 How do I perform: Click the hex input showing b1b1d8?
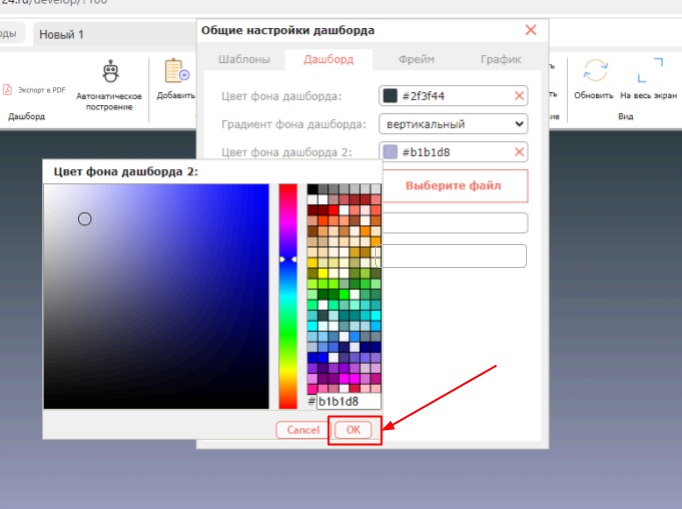[348, 401]
